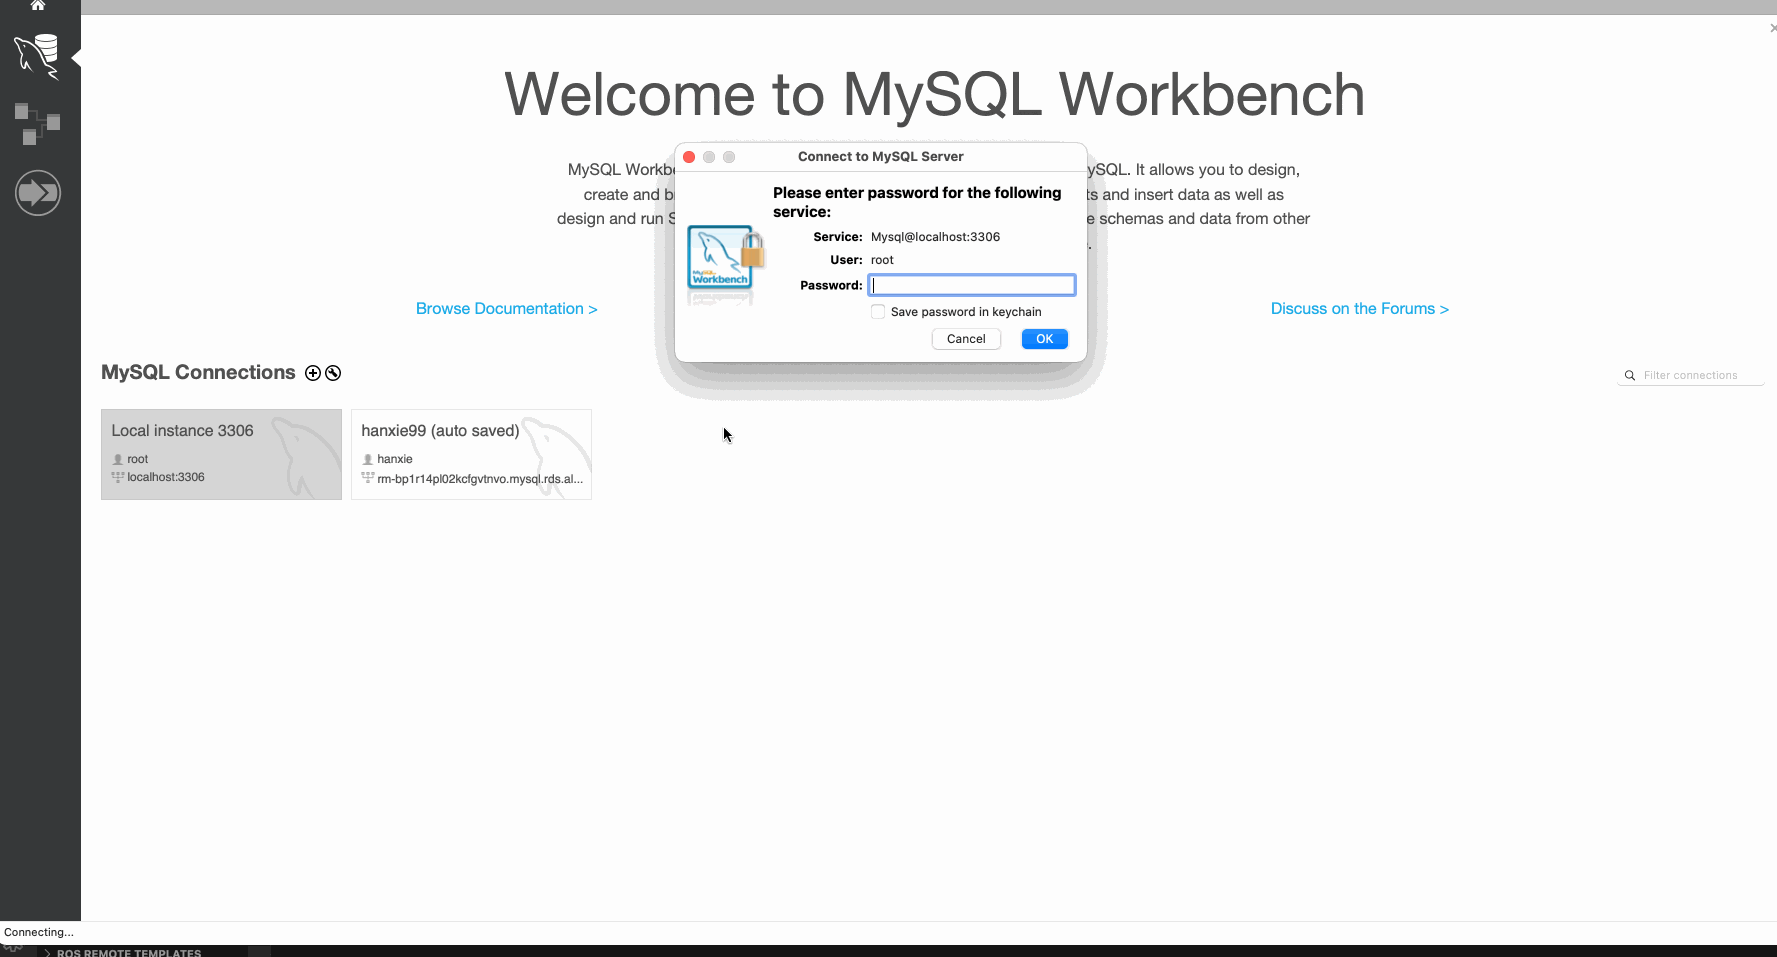The height and width of the screenshot is (957, 1777).
Task: Close the Connect to MySQL Server dialog
Action: (689, 157)
